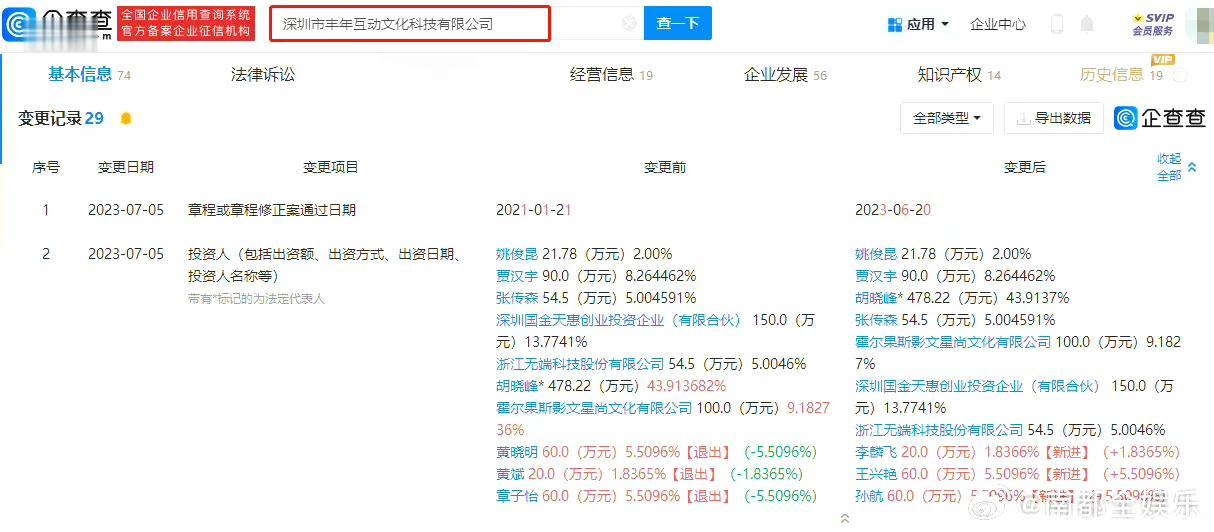1214x532 pixels.
Task: Open 黄斌 exited investor link
Action: pos(509,474)
